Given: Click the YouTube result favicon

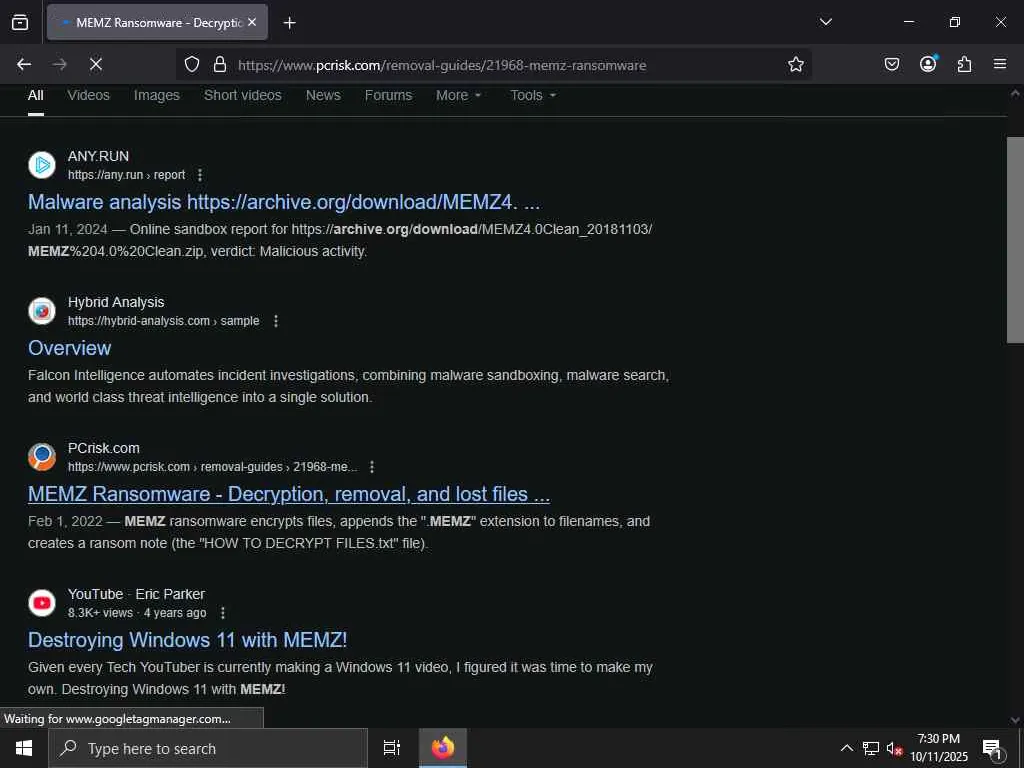Looking at the screenshot, I should click(x=42, y=603).
